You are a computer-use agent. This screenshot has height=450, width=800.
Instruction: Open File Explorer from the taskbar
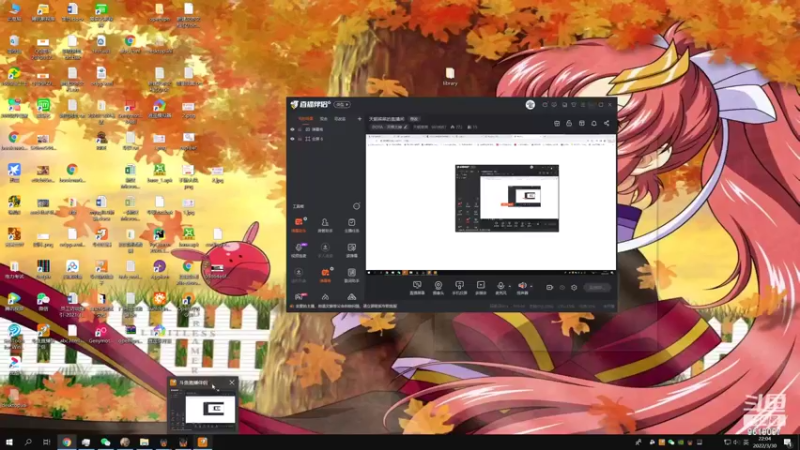[x=144, y=442]
